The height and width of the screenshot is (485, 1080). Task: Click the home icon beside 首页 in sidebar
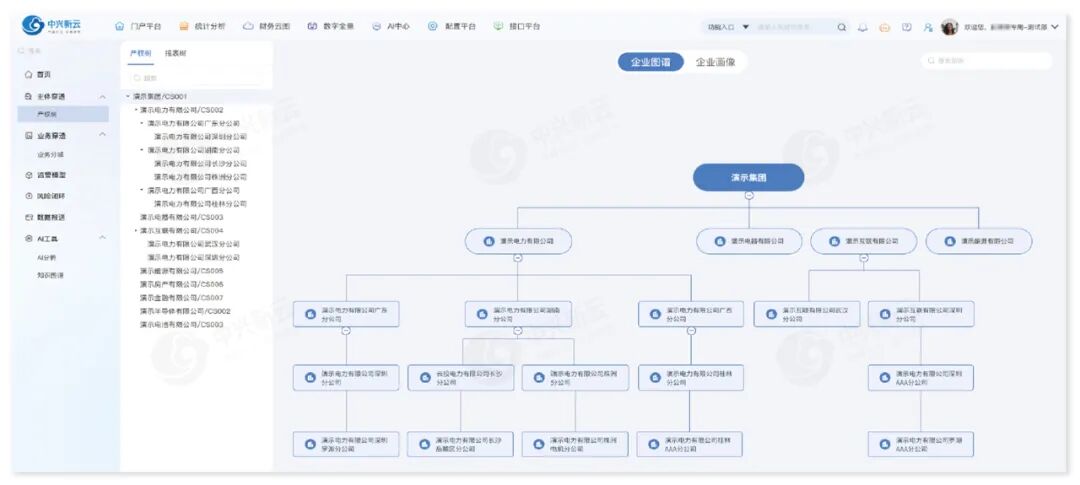tap(28, 75)
